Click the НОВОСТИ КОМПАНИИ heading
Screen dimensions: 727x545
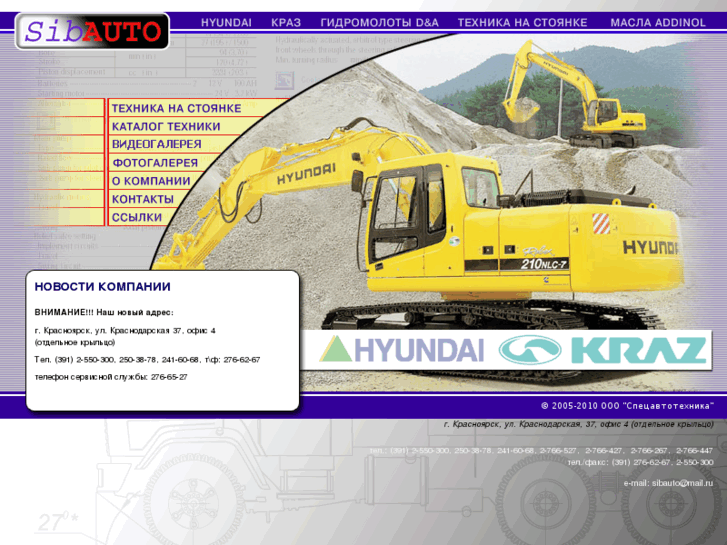click(x=102, y=287)
